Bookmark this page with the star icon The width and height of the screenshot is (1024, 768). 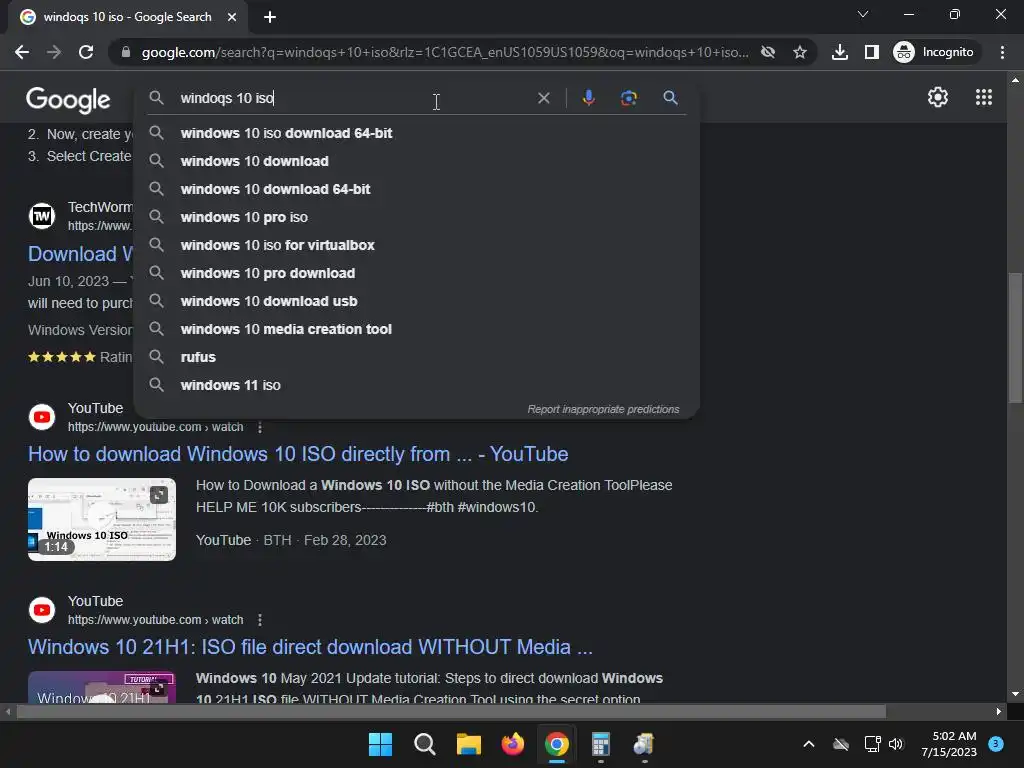click(799, 52)
